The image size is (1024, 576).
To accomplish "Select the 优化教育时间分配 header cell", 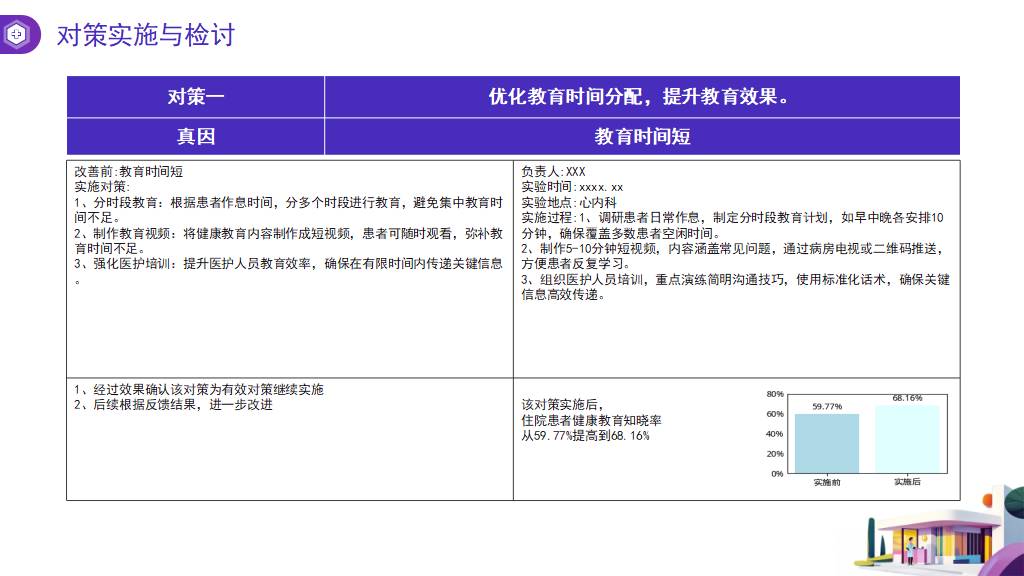I will click(x=641, y=97).
